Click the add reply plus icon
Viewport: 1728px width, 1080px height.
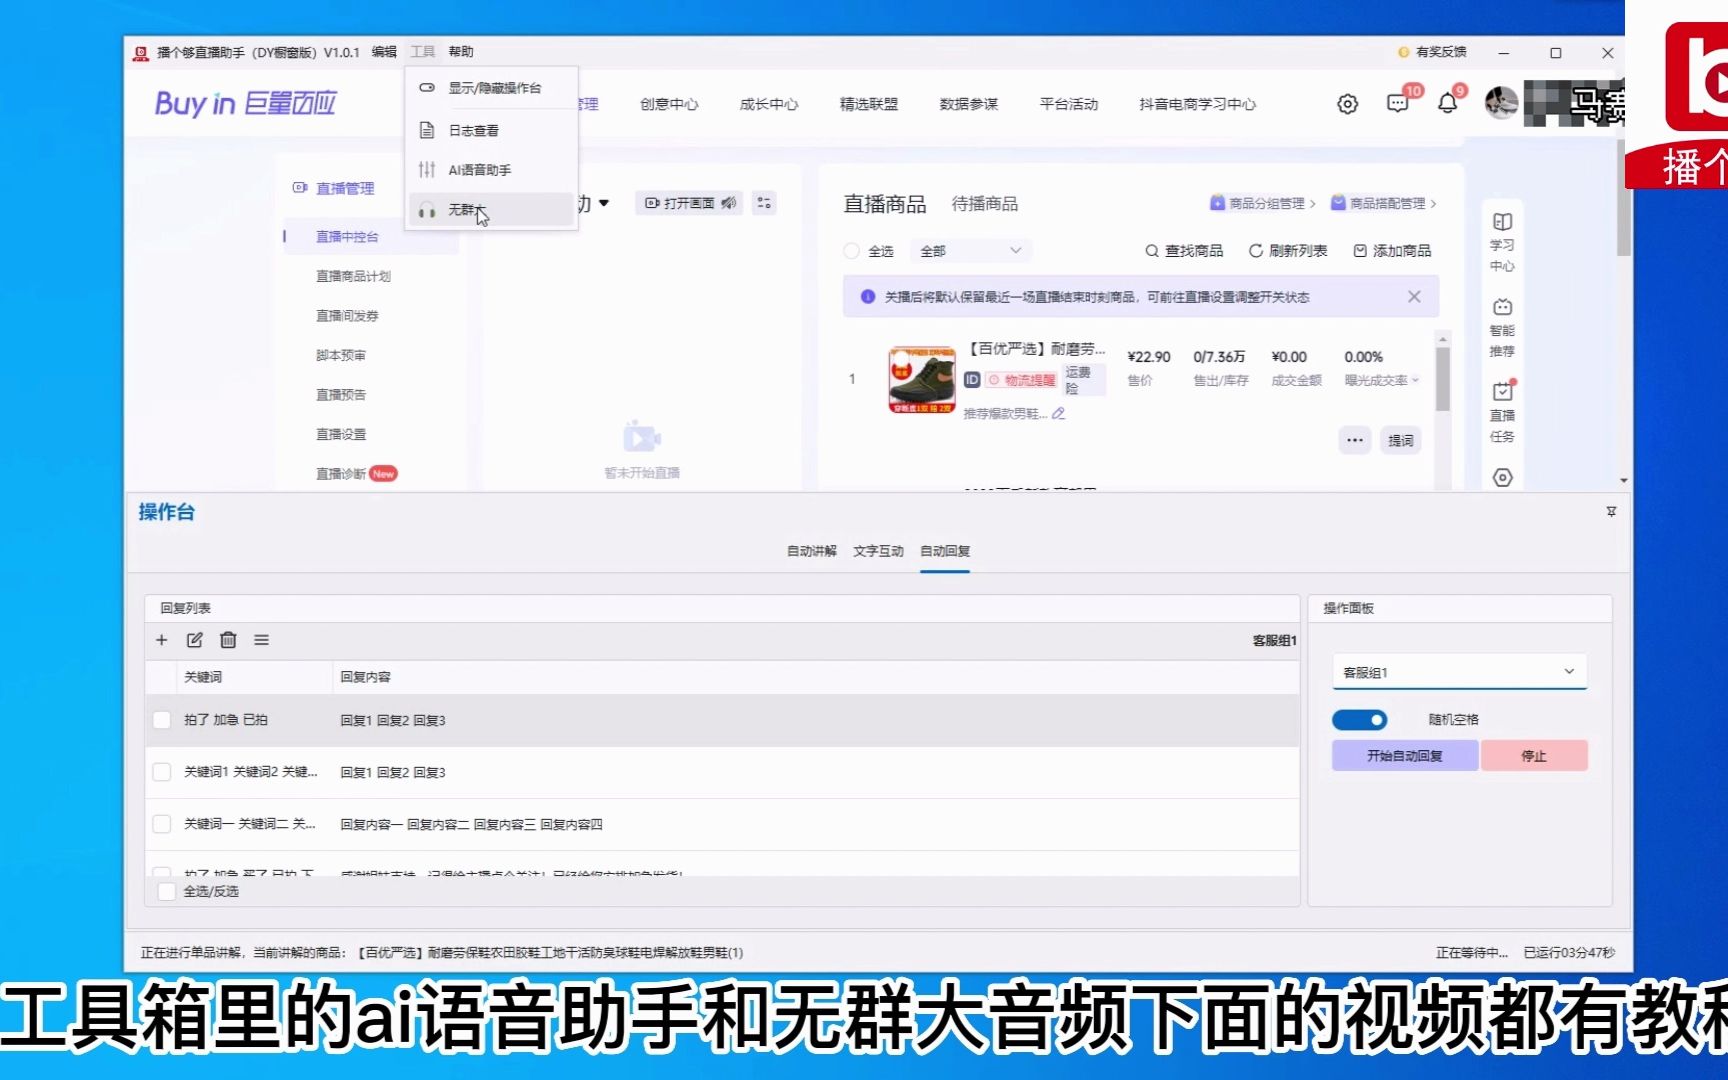point(162,640)
